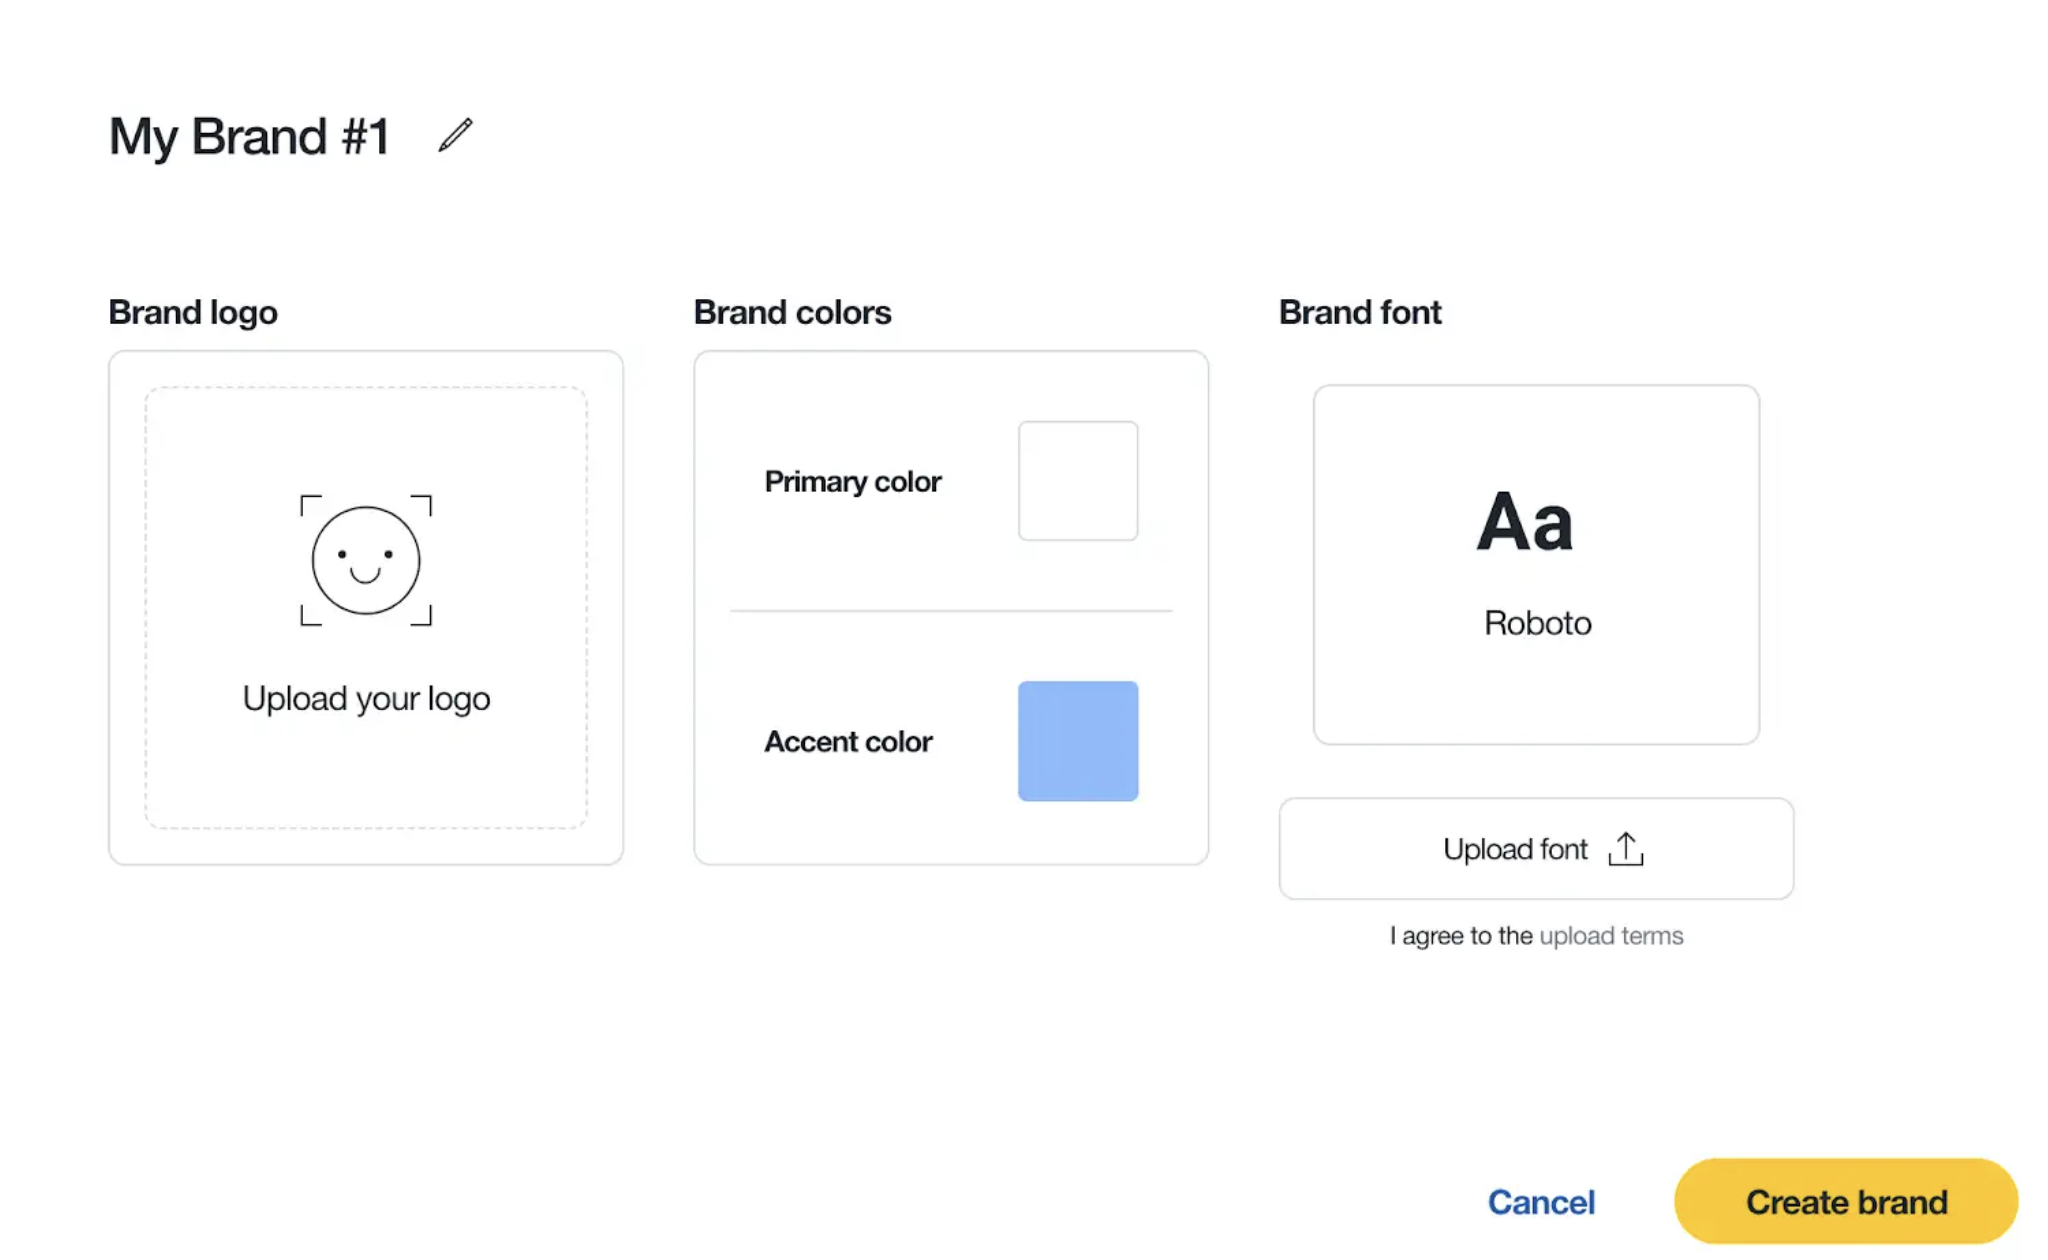Click the I agree to the text

1460,936
